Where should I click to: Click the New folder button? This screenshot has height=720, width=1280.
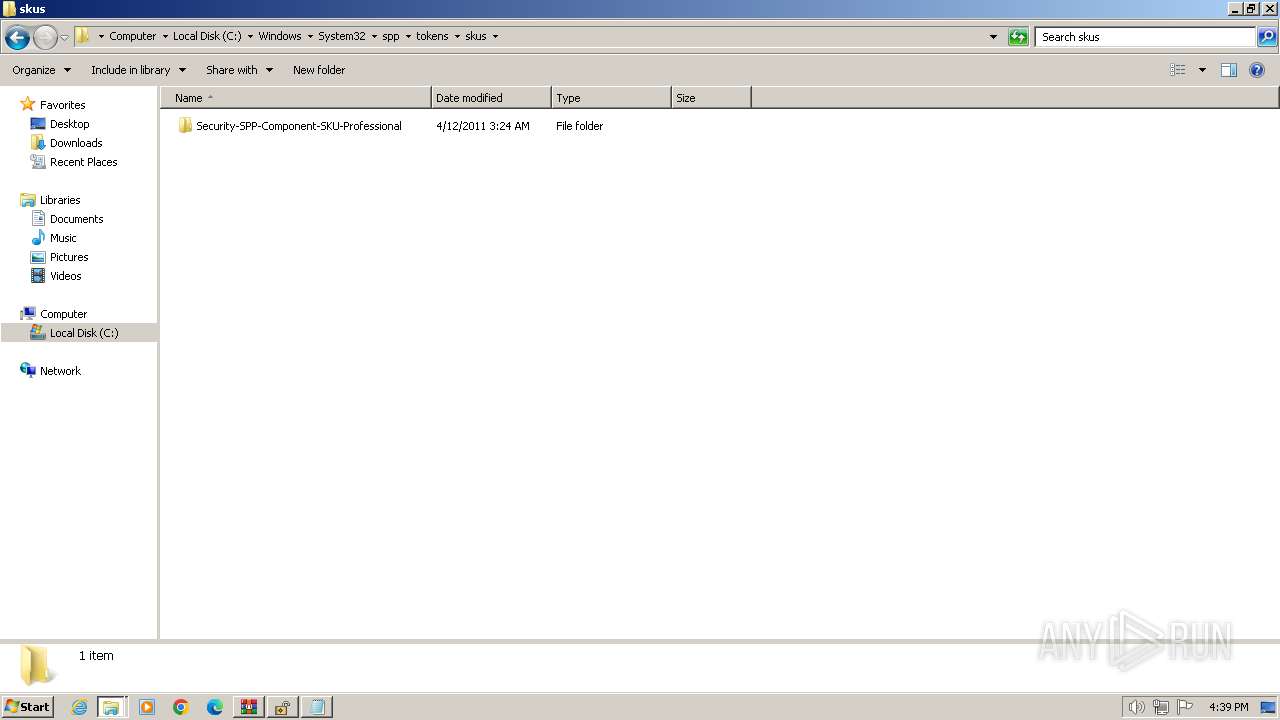tap(319, 70)
